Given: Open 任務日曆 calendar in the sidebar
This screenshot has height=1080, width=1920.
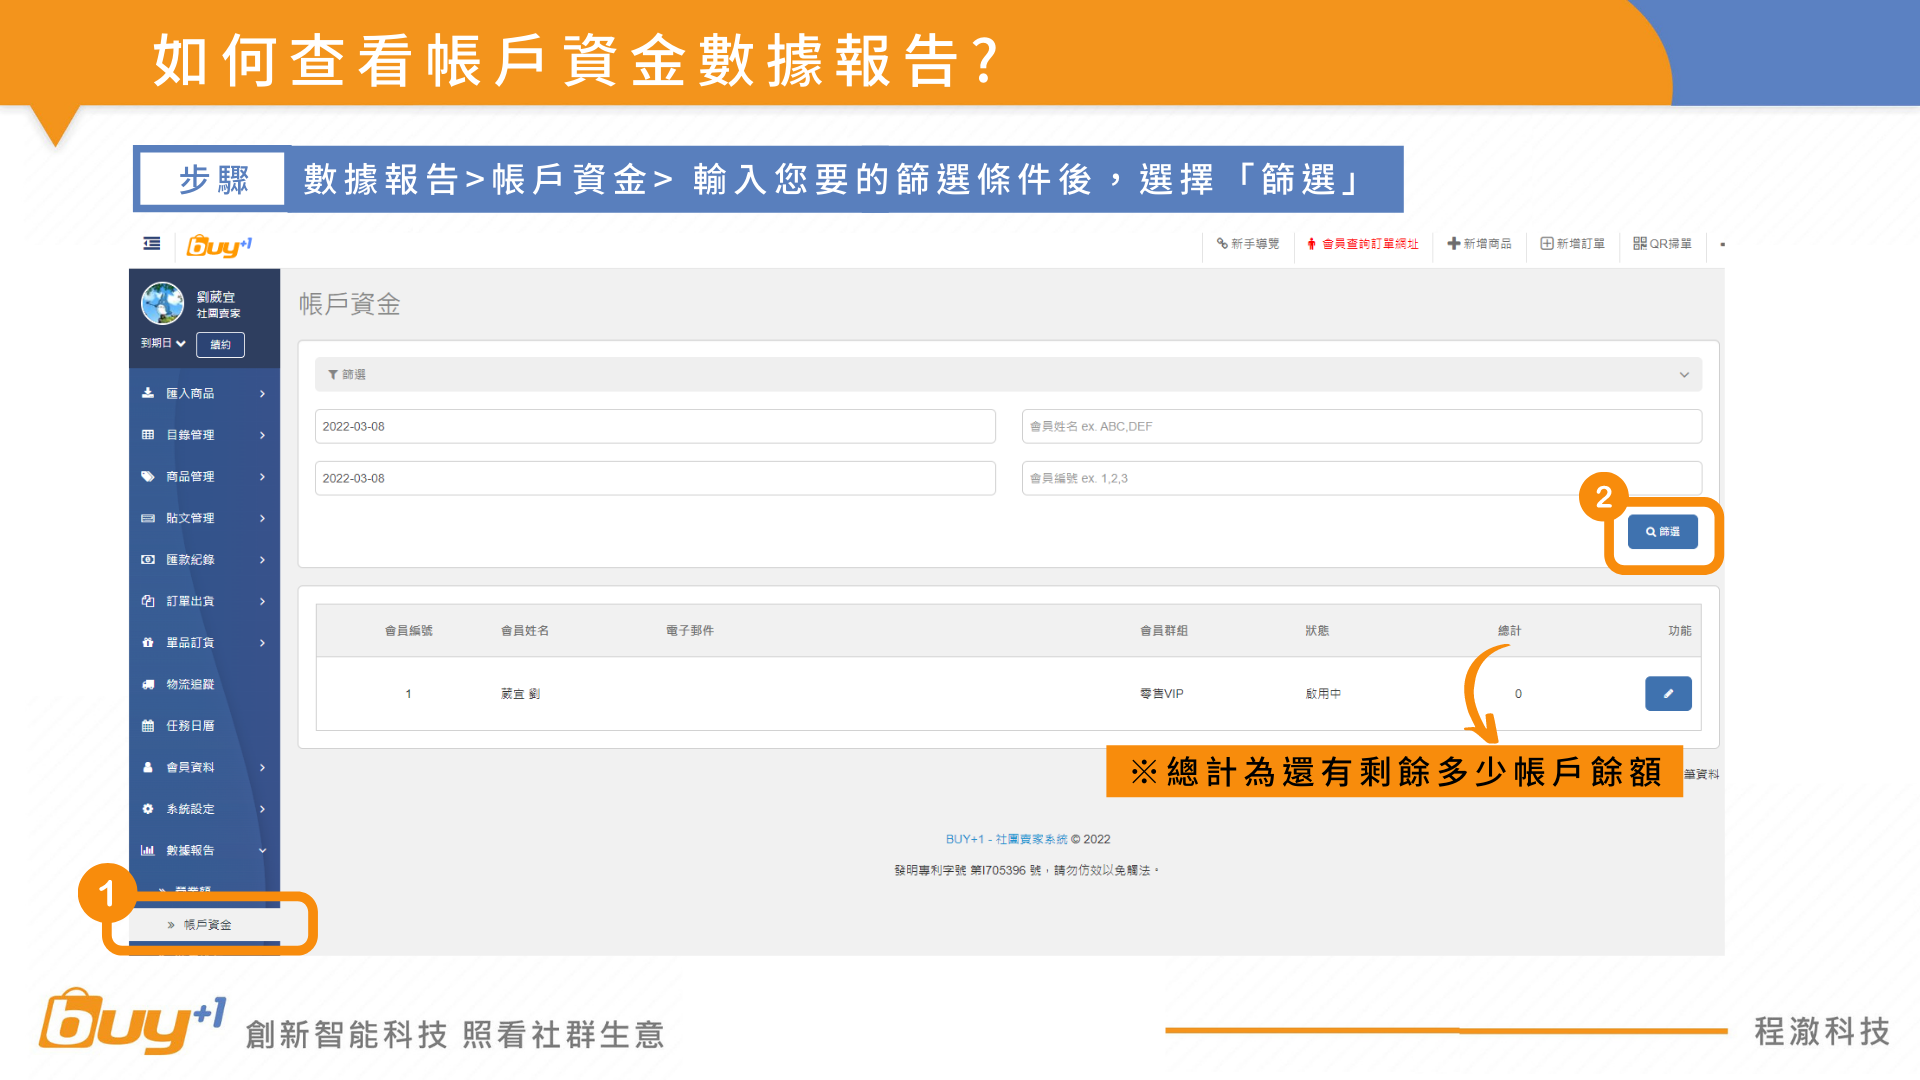Looking at the screenshot, I should pyautogui.click(x=190, y=726).
